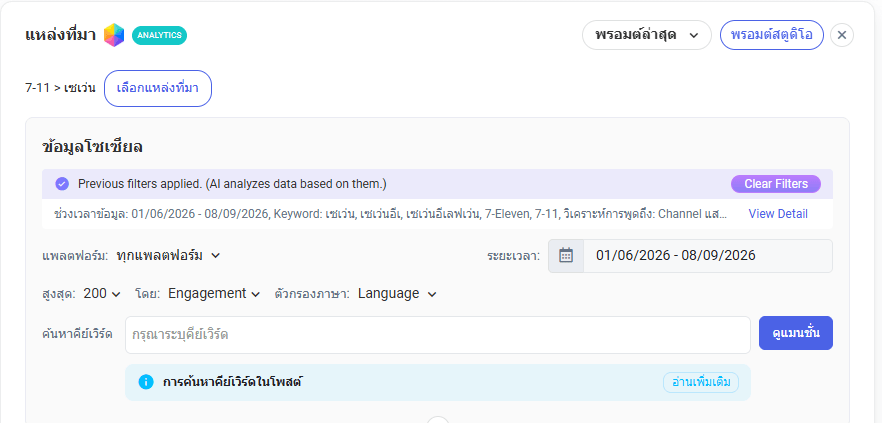Screen dimensions: 882x423
Task: Click the 7-11 > เซเว่น breadcrumb text
Action: (60, 88)
